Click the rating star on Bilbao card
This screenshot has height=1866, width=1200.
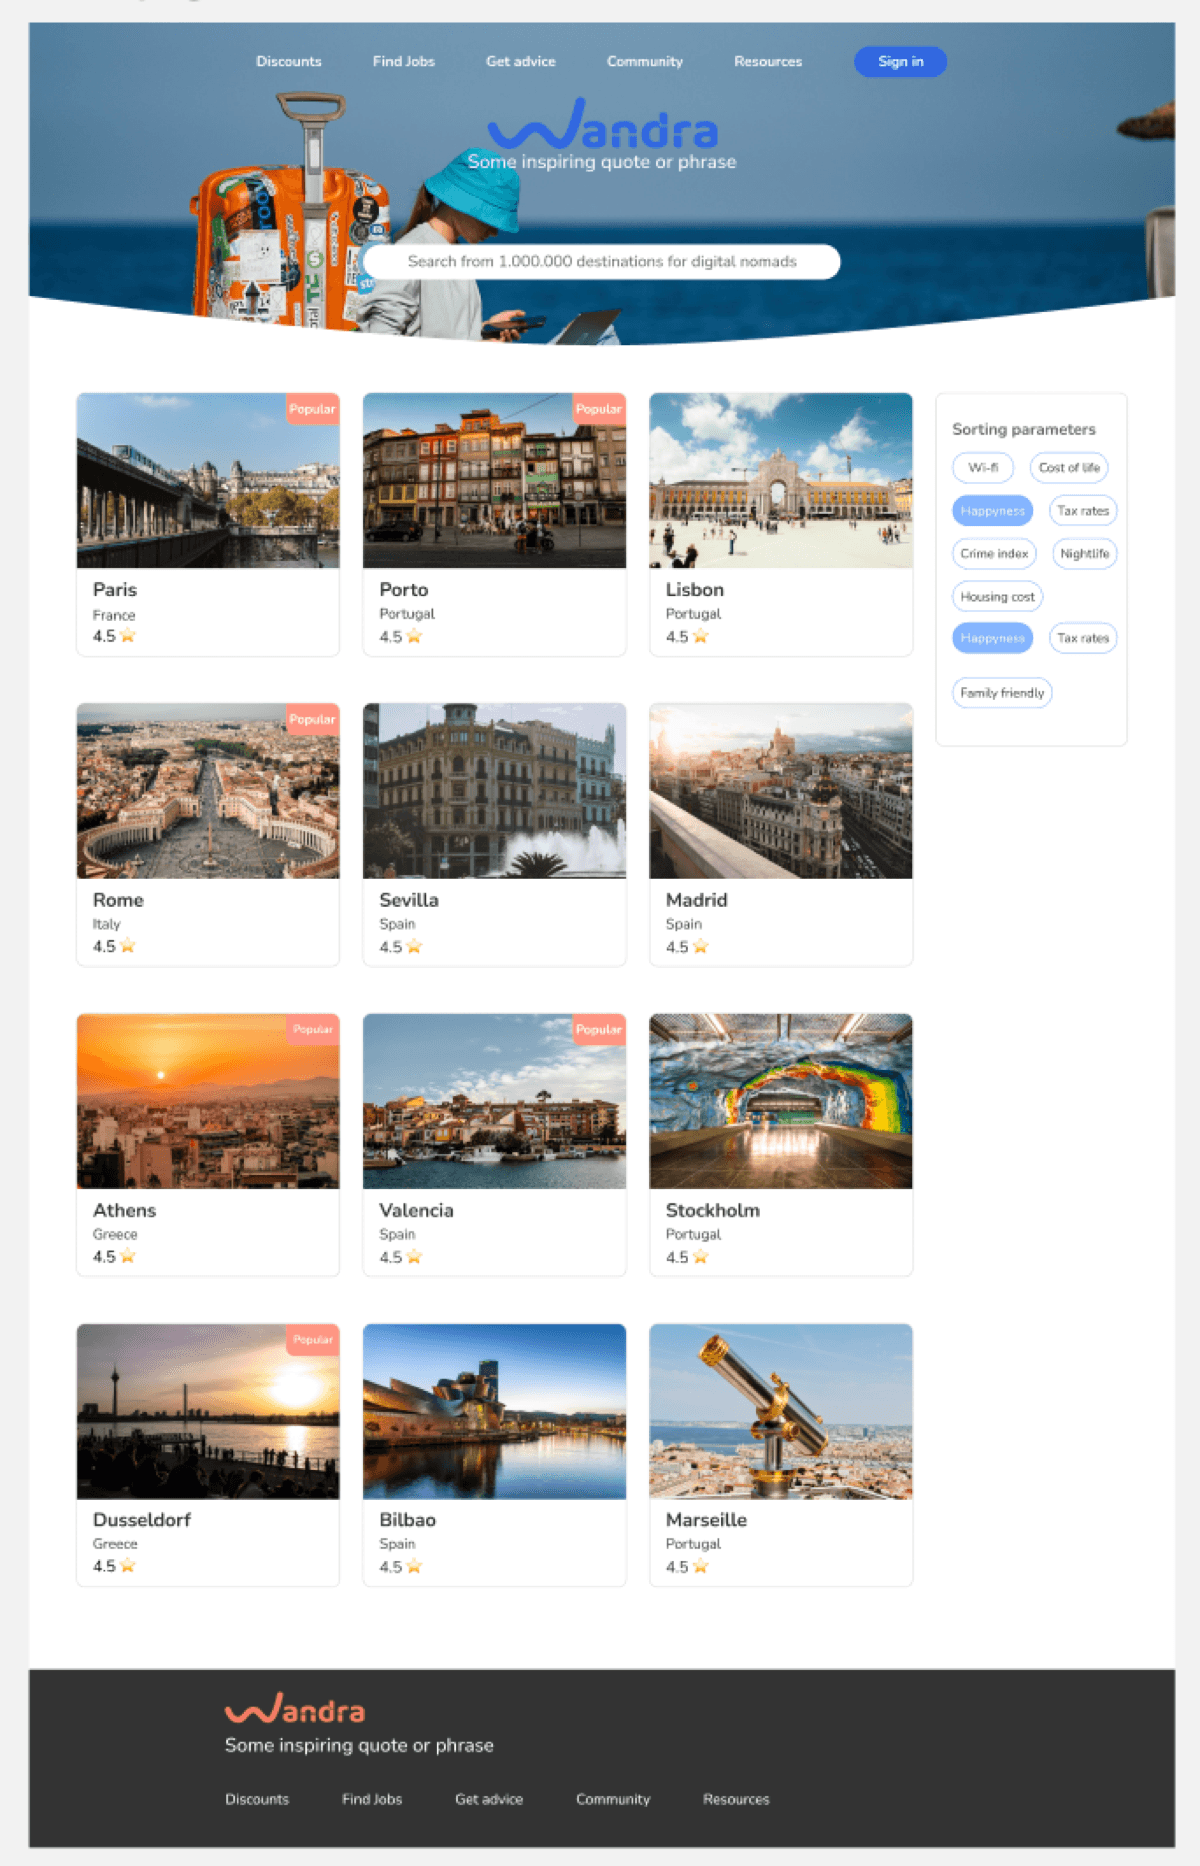[414, 1567]
